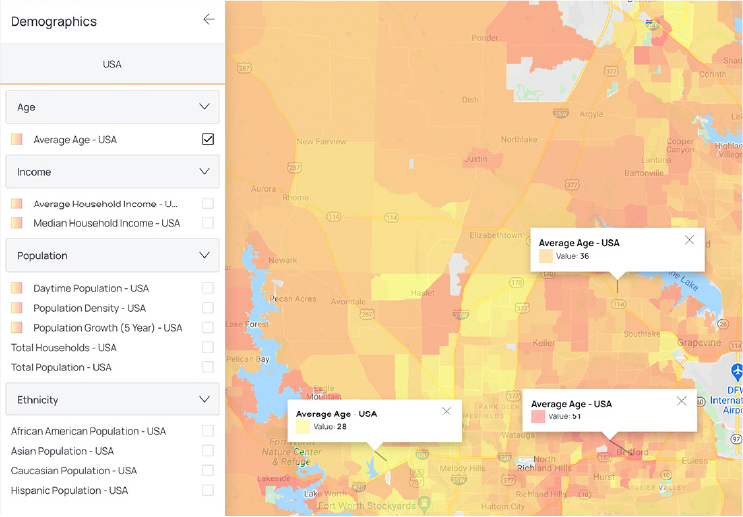Click Population Density - USA label
The image size is (743, 517).
90,308
